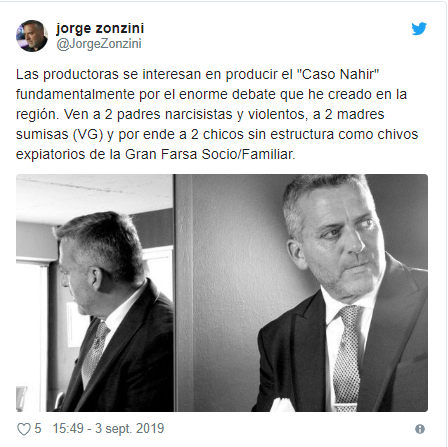Click the "(VG)" abbreviation in the tweet

87,134
